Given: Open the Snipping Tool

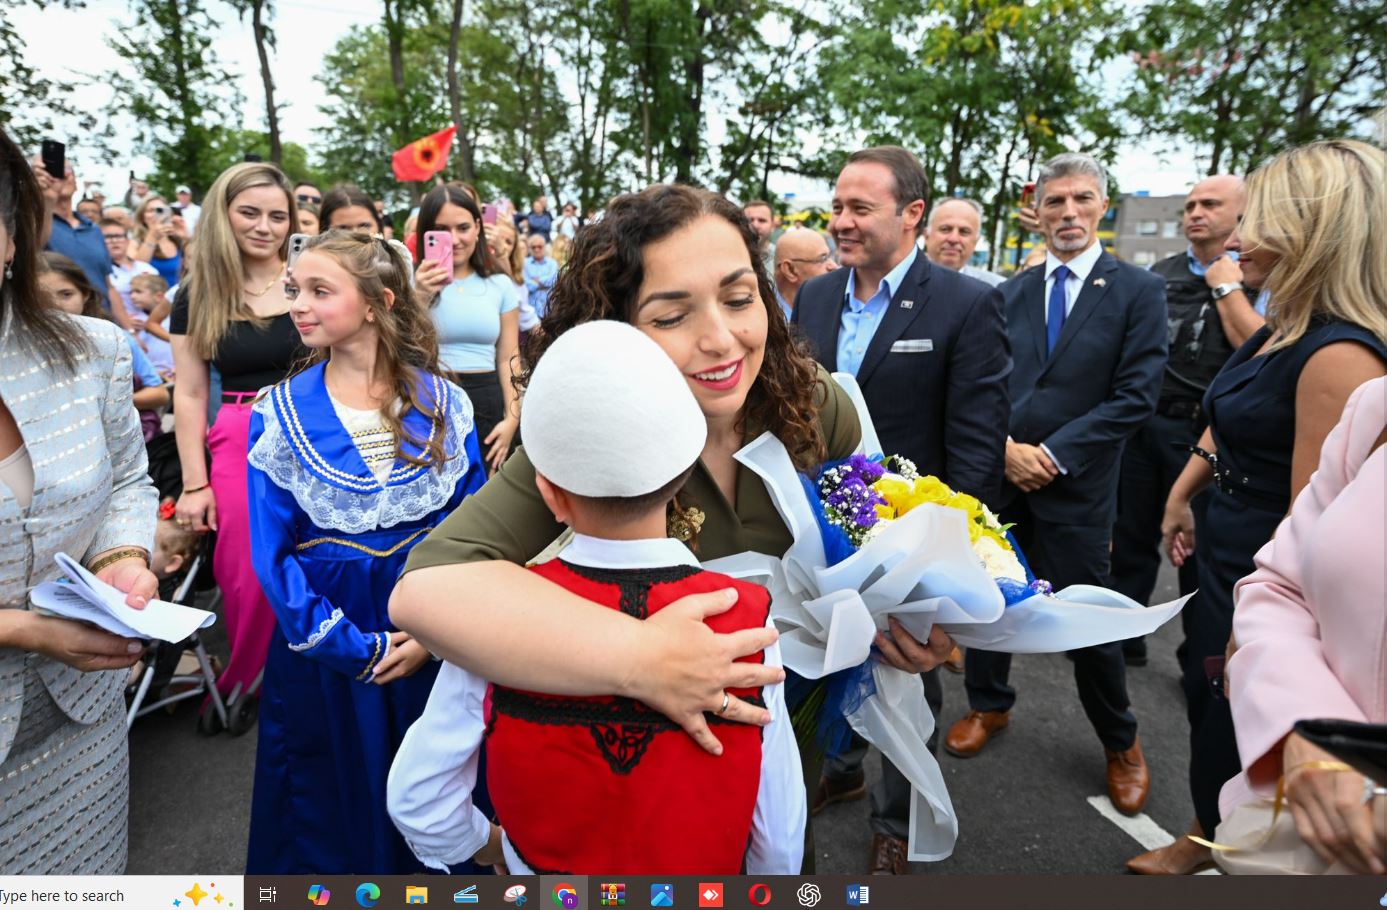Looking at the screenshot, I should [514, 895].
